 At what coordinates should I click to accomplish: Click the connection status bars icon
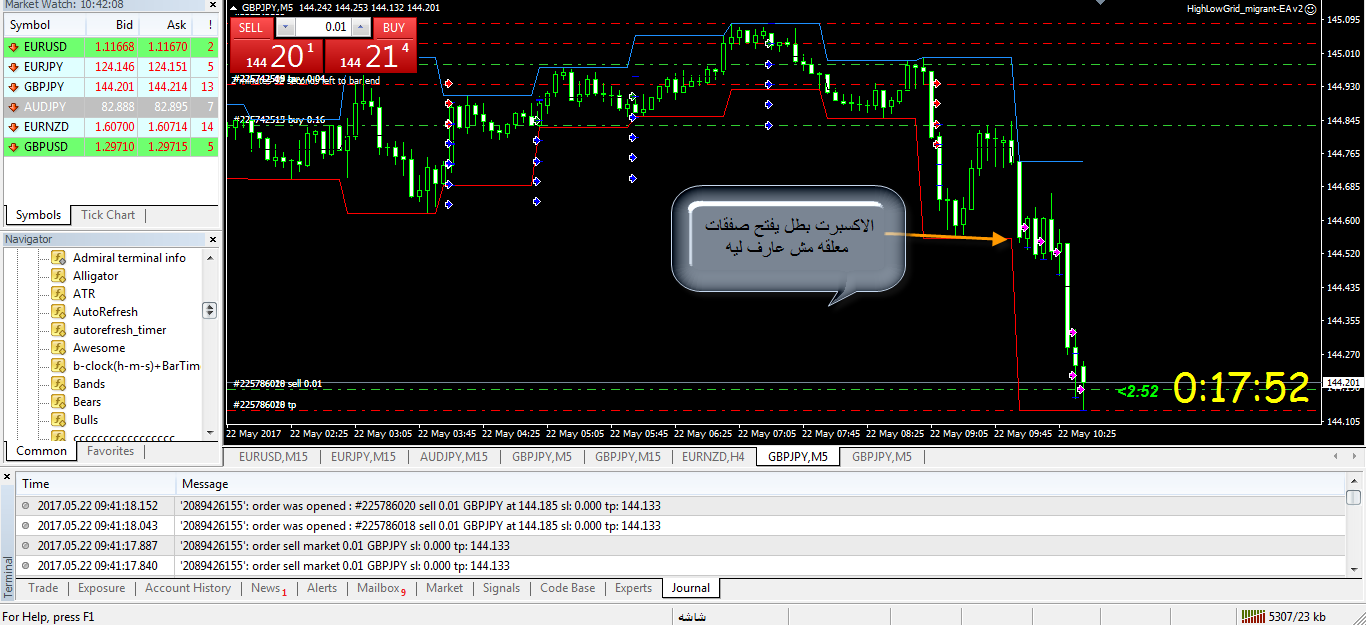click(x=1251, y=616)
